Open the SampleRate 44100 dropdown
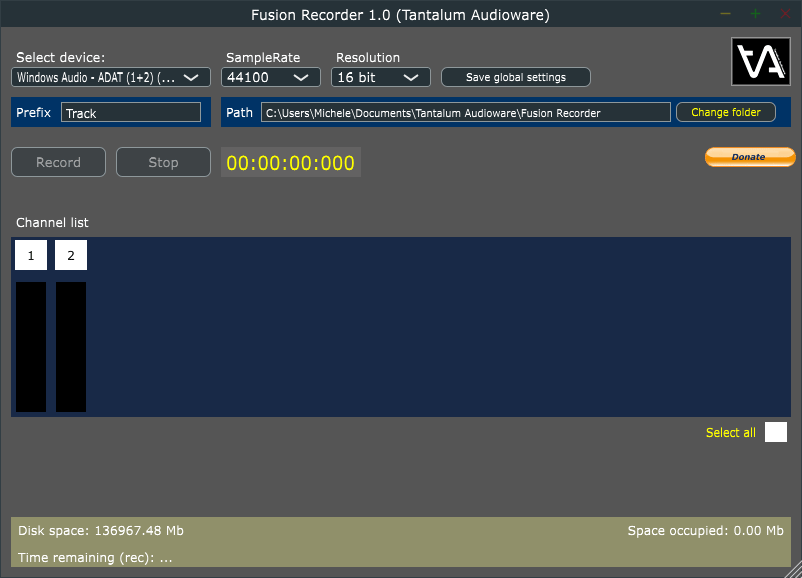Image resolution: width=802 pixels, height=578 pixels. click(271, 77)
